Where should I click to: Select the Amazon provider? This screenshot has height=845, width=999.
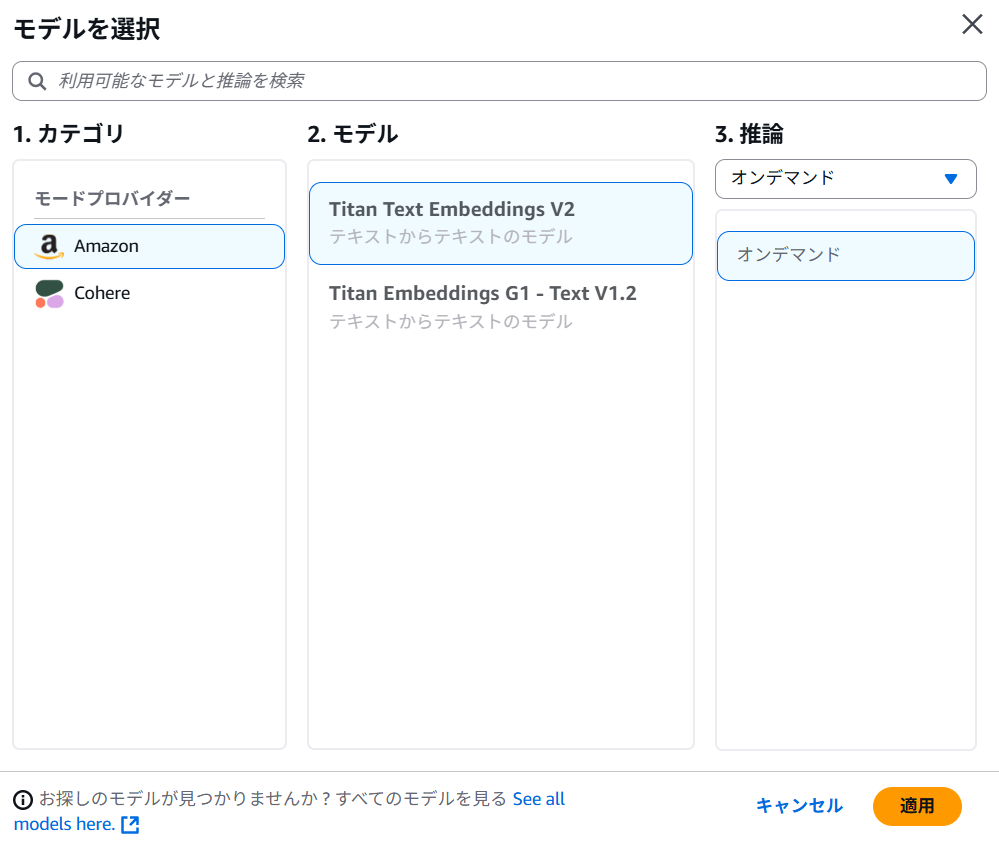[149, 246]
